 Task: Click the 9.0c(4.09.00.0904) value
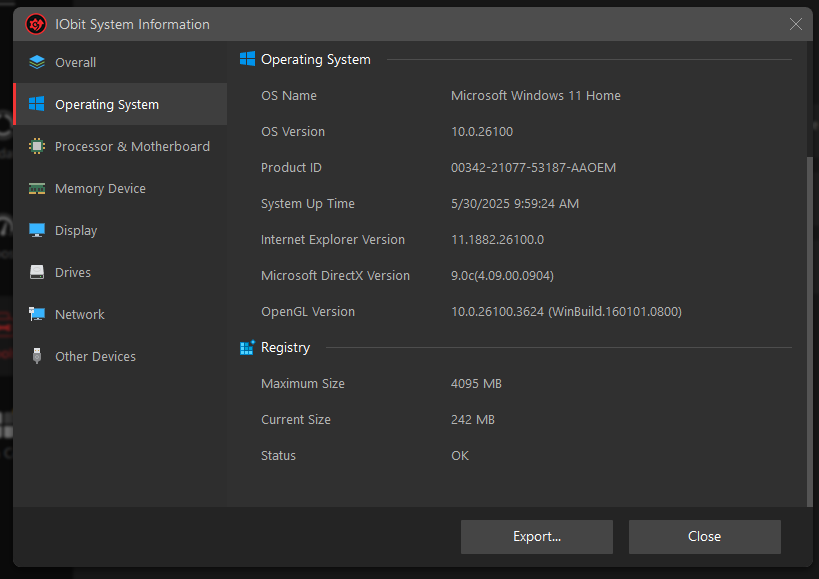pyautogui.click(x=502, y=276)
